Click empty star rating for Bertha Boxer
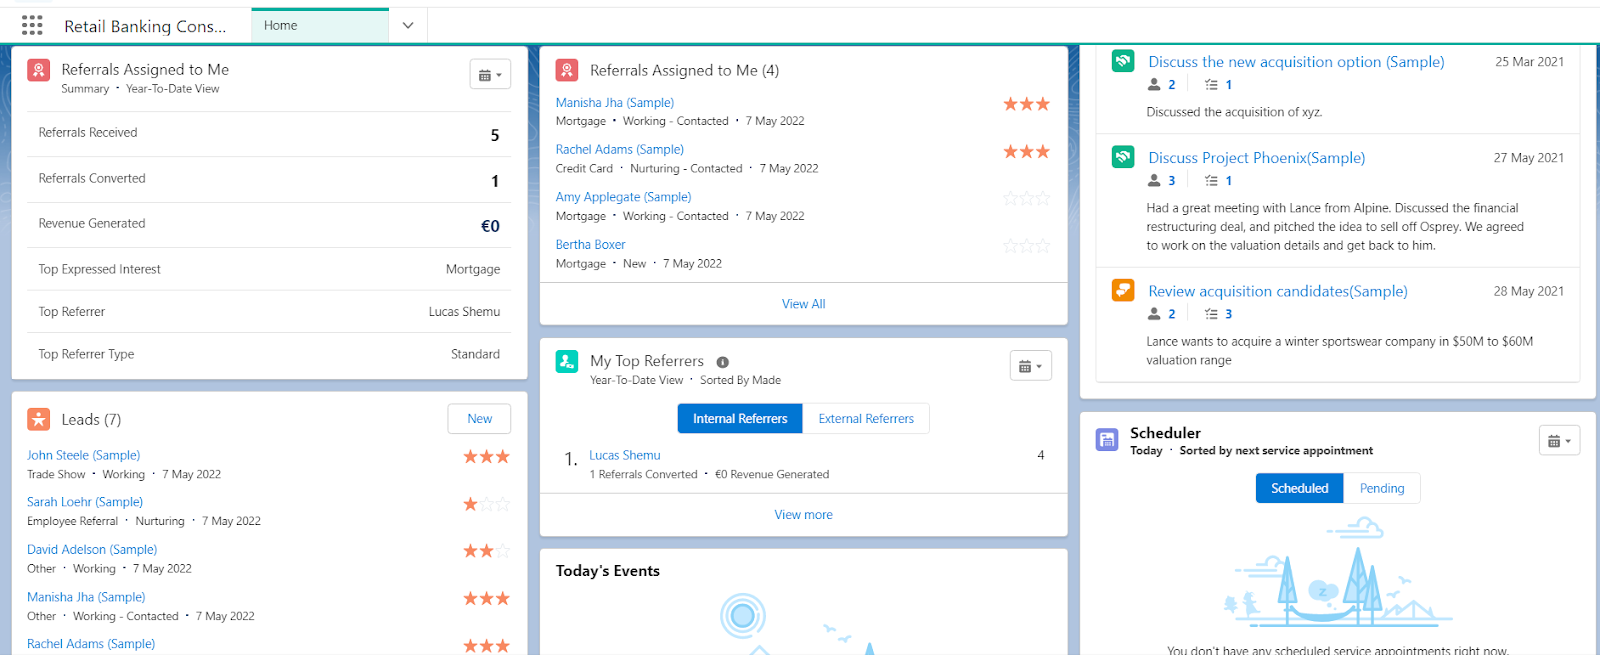The image size is (1600, 655). [1027, 246]
